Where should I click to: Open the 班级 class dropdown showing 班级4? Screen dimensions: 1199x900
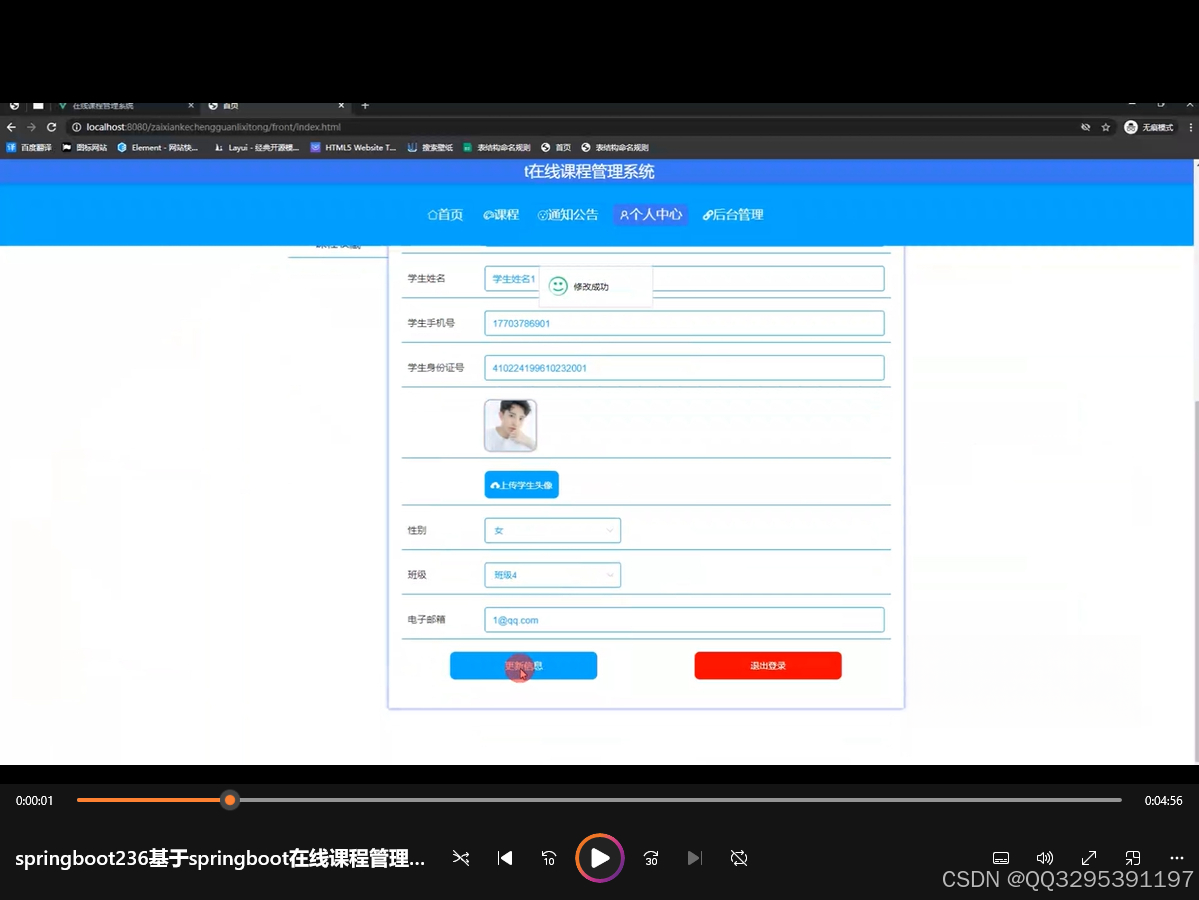(552, 574)
